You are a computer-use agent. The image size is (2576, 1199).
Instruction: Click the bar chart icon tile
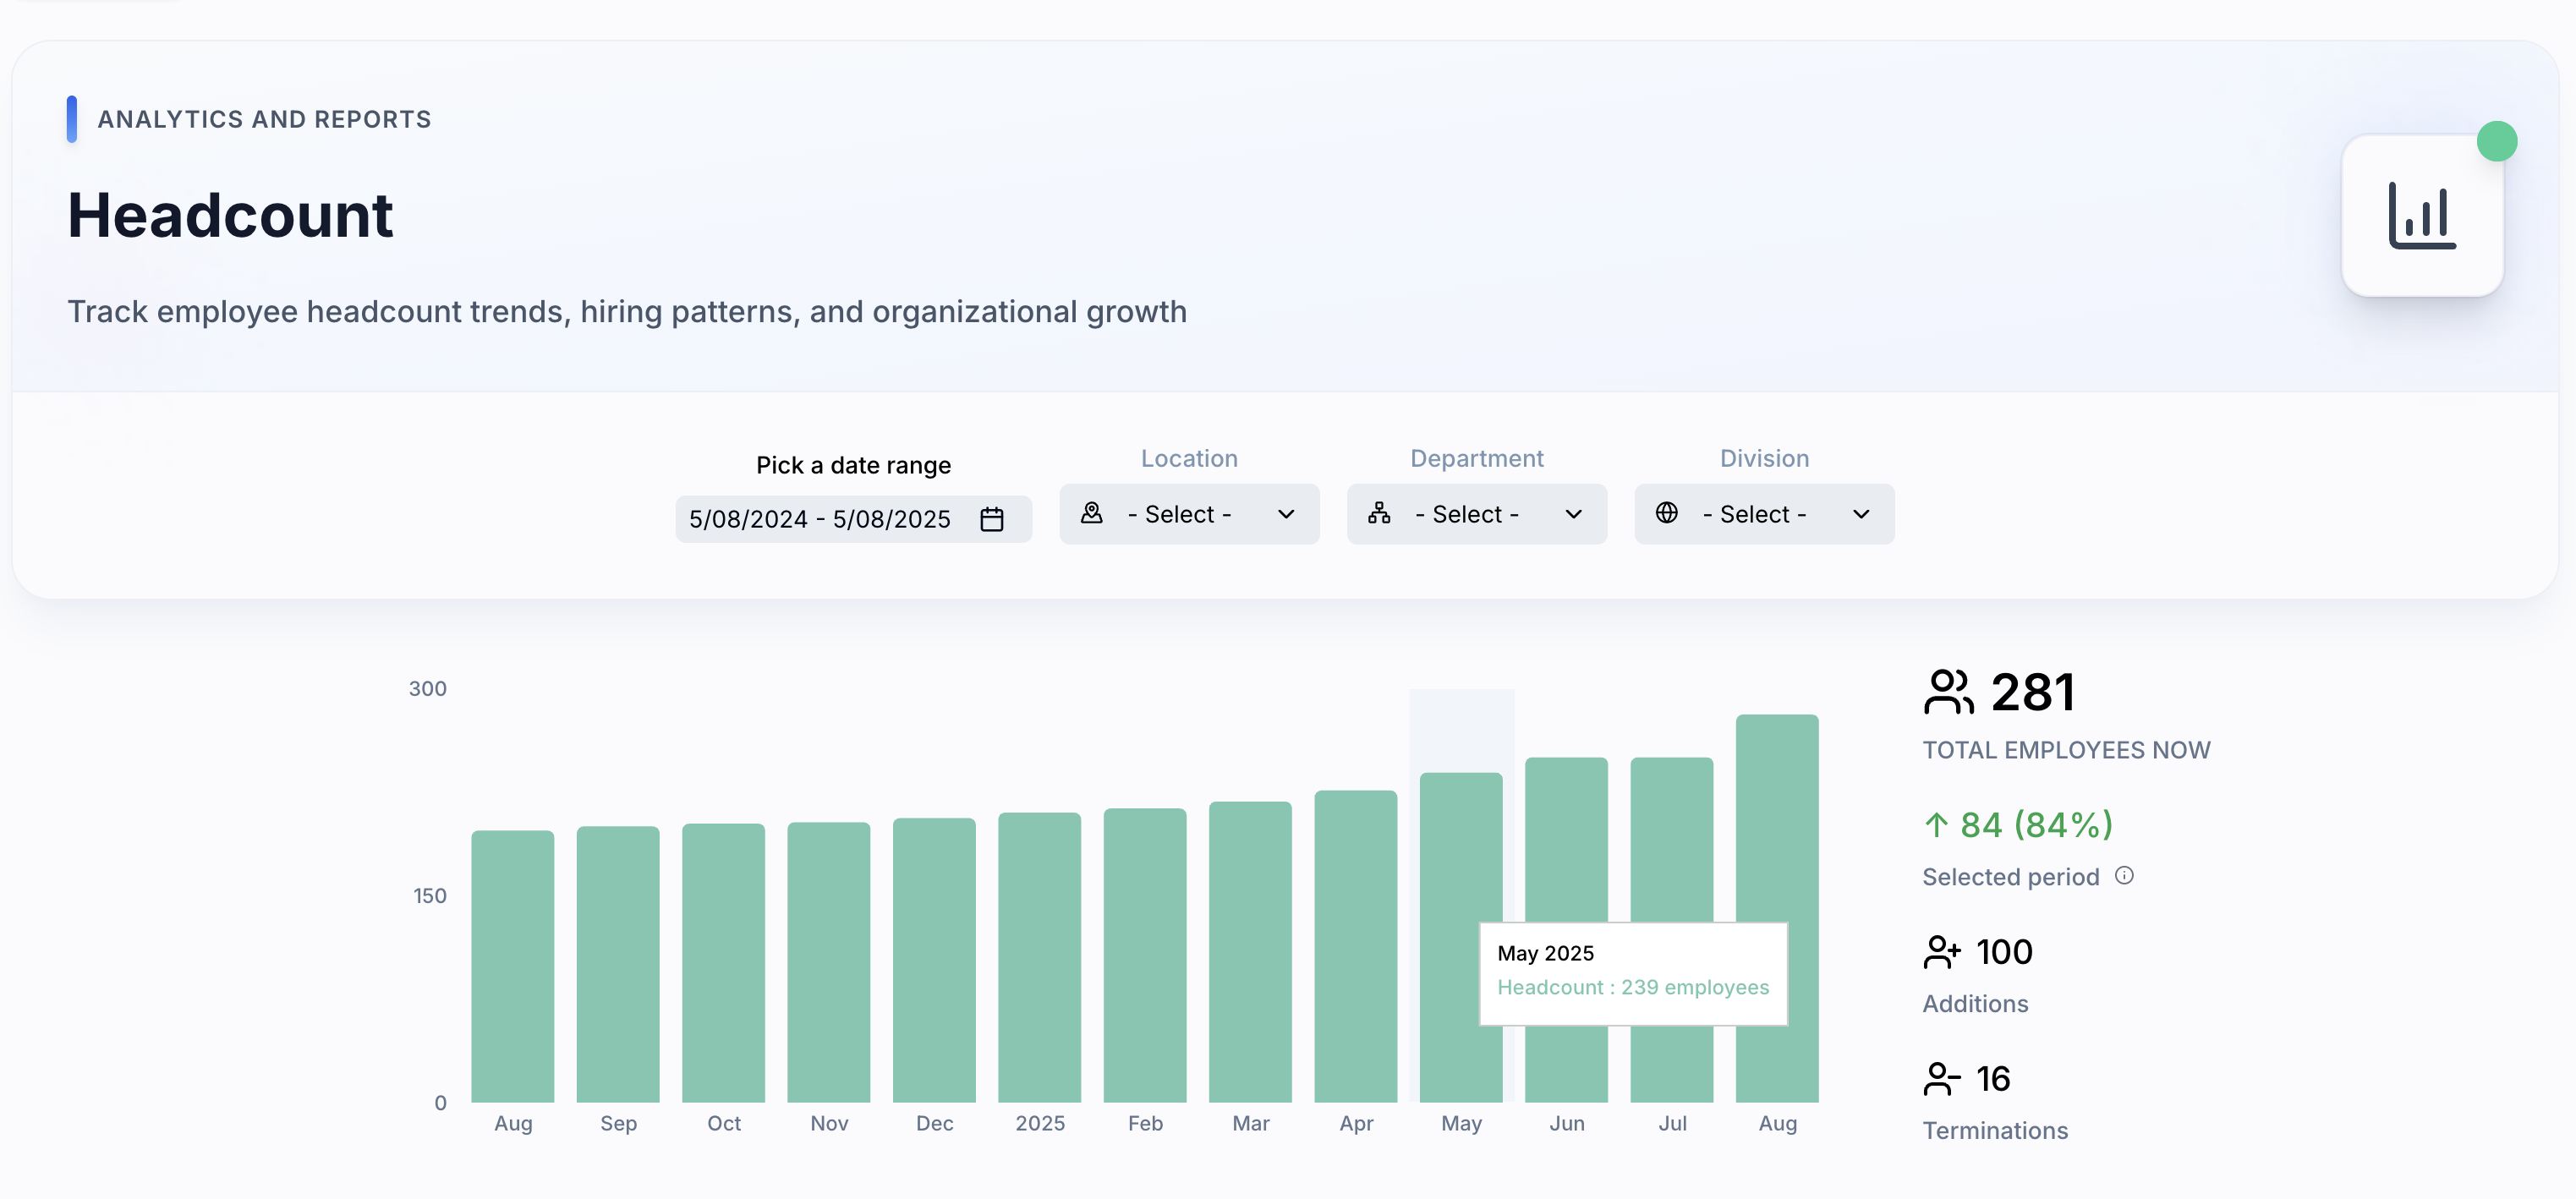(x=2421, y=216)
